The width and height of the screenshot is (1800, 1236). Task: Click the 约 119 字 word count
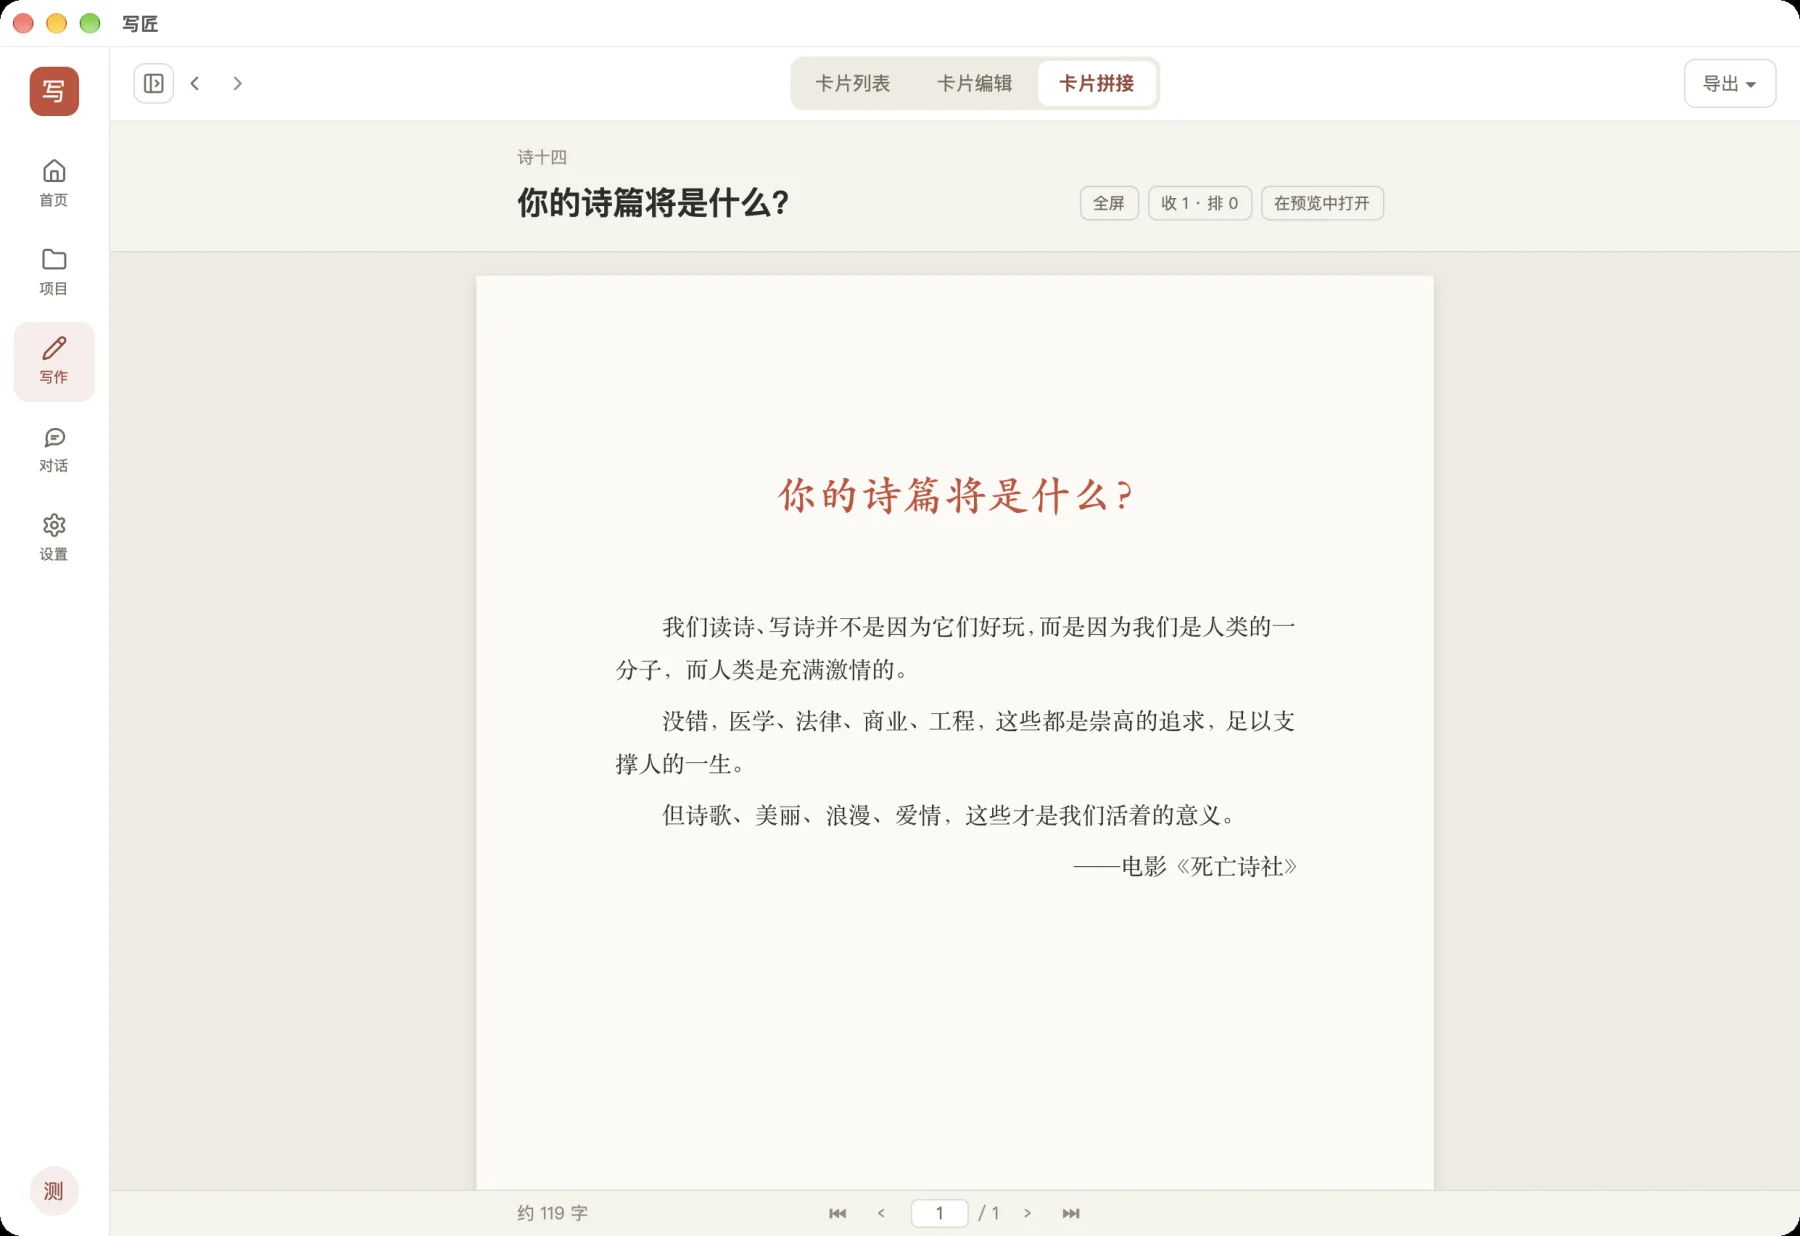click(x=553, y=1213)
